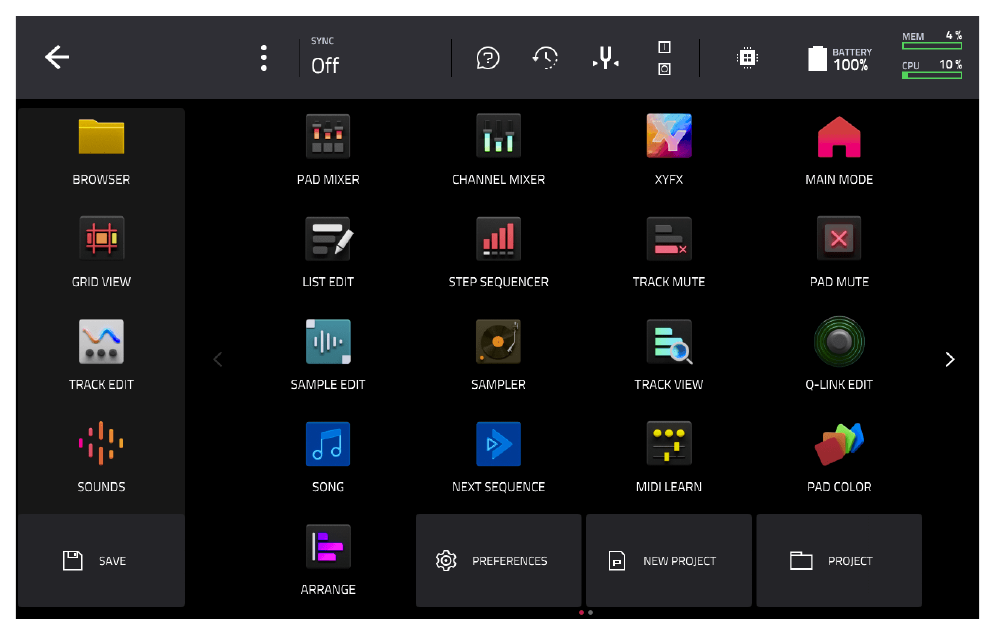Open the Sounds mode

(x=101, y=457)
